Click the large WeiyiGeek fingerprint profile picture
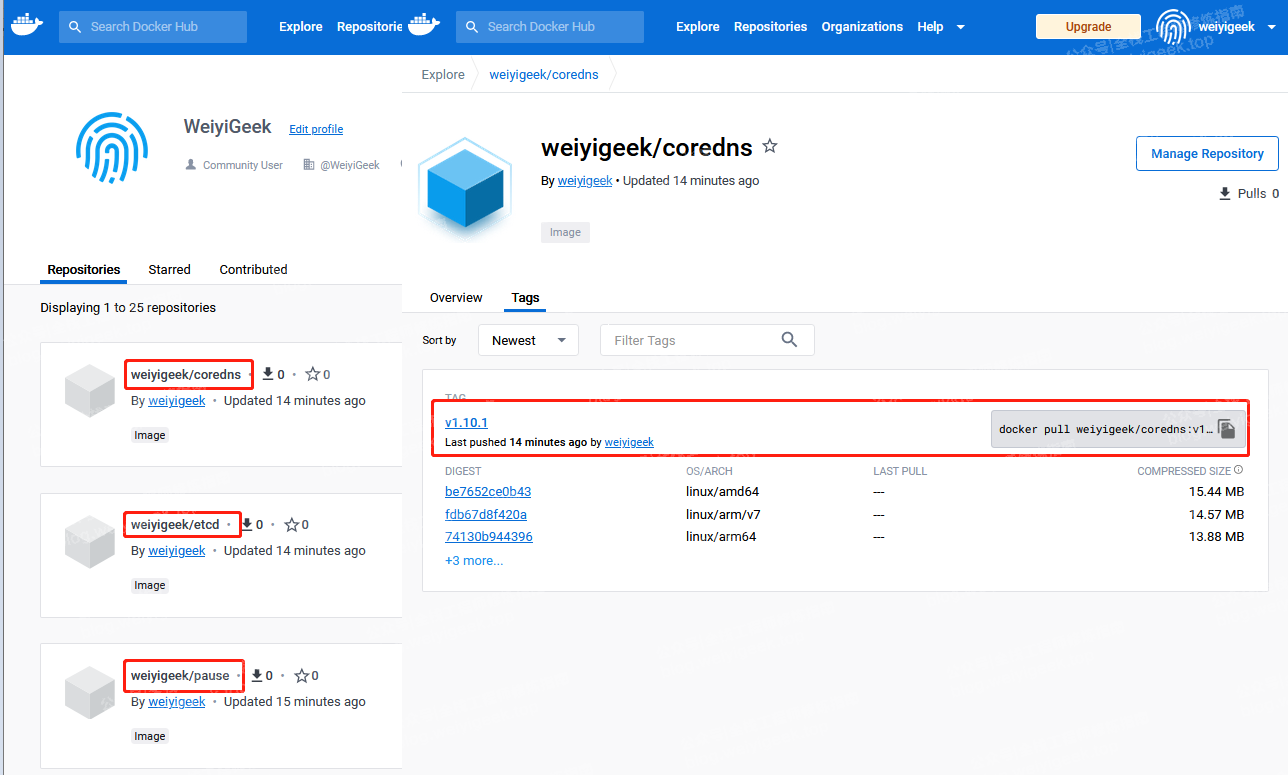The height and width of the screenshot is (775, 1288). 112,148
